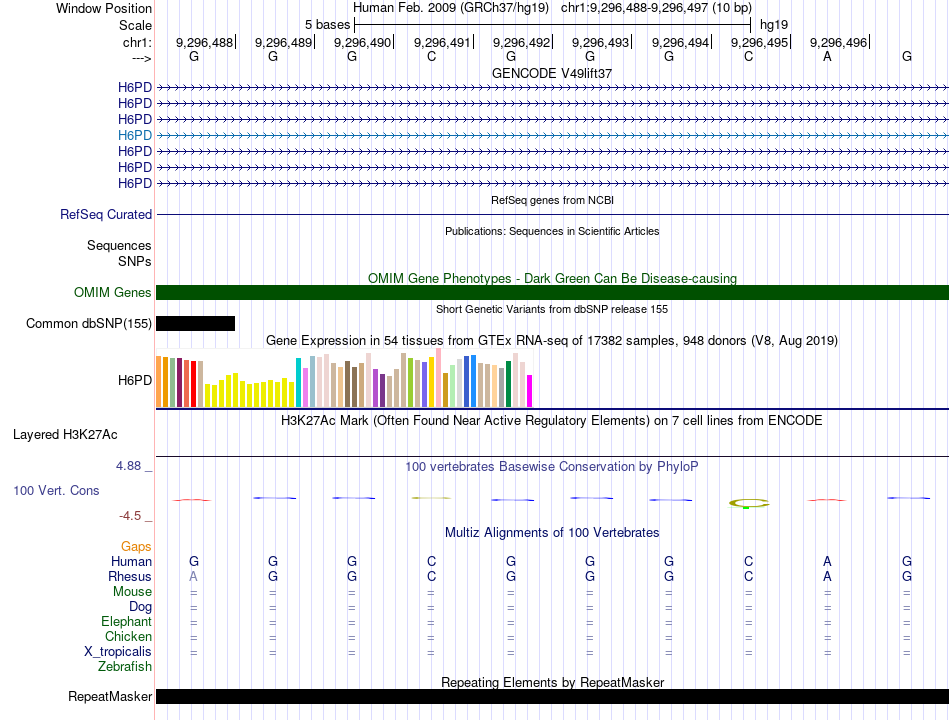Click the magenta bar in GTEx expression chart
Viewport: 950px width, 720px height.
pyautogui.click(x=530, y=390)
